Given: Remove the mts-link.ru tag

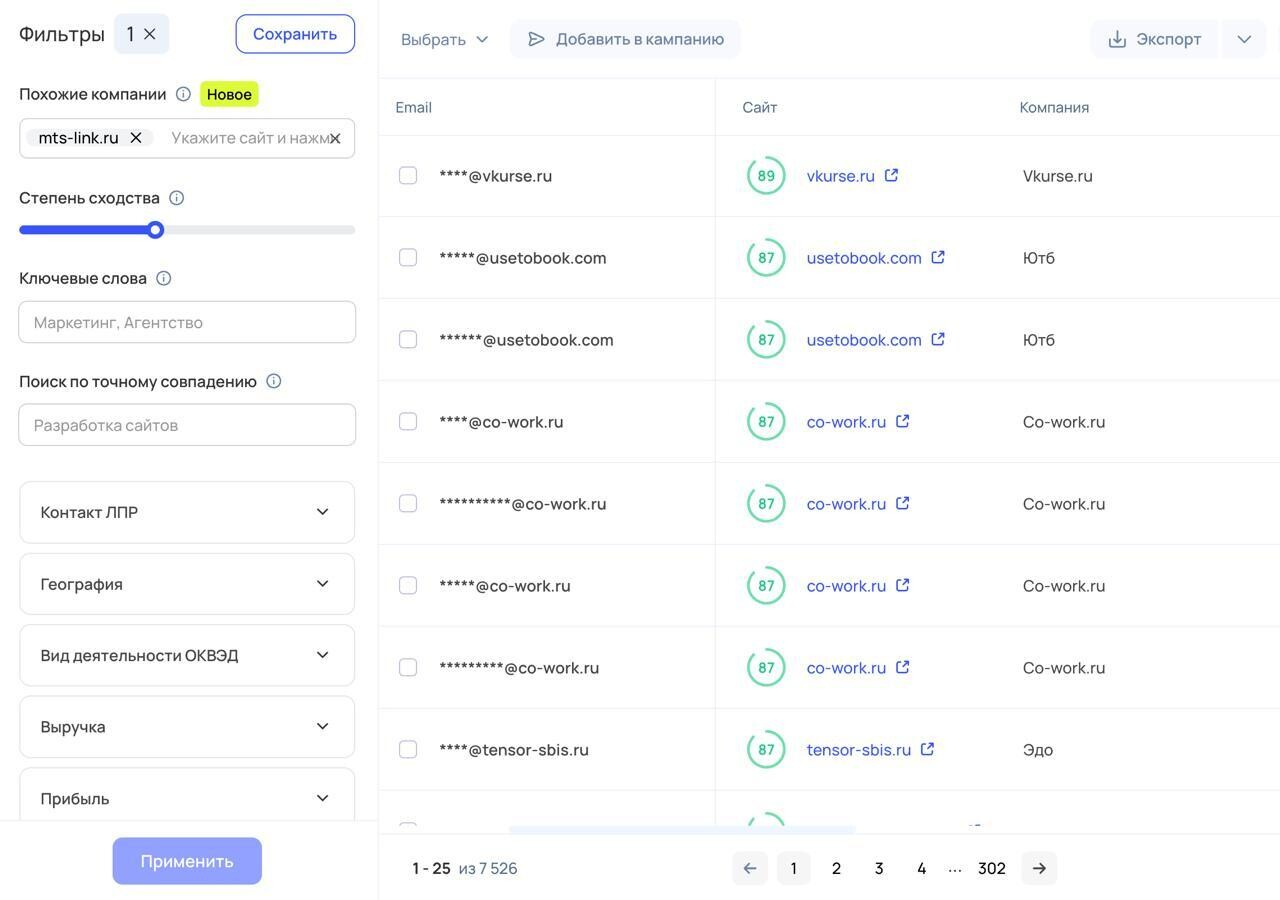Looking at the screenshot, I should [x=136, y=138].
